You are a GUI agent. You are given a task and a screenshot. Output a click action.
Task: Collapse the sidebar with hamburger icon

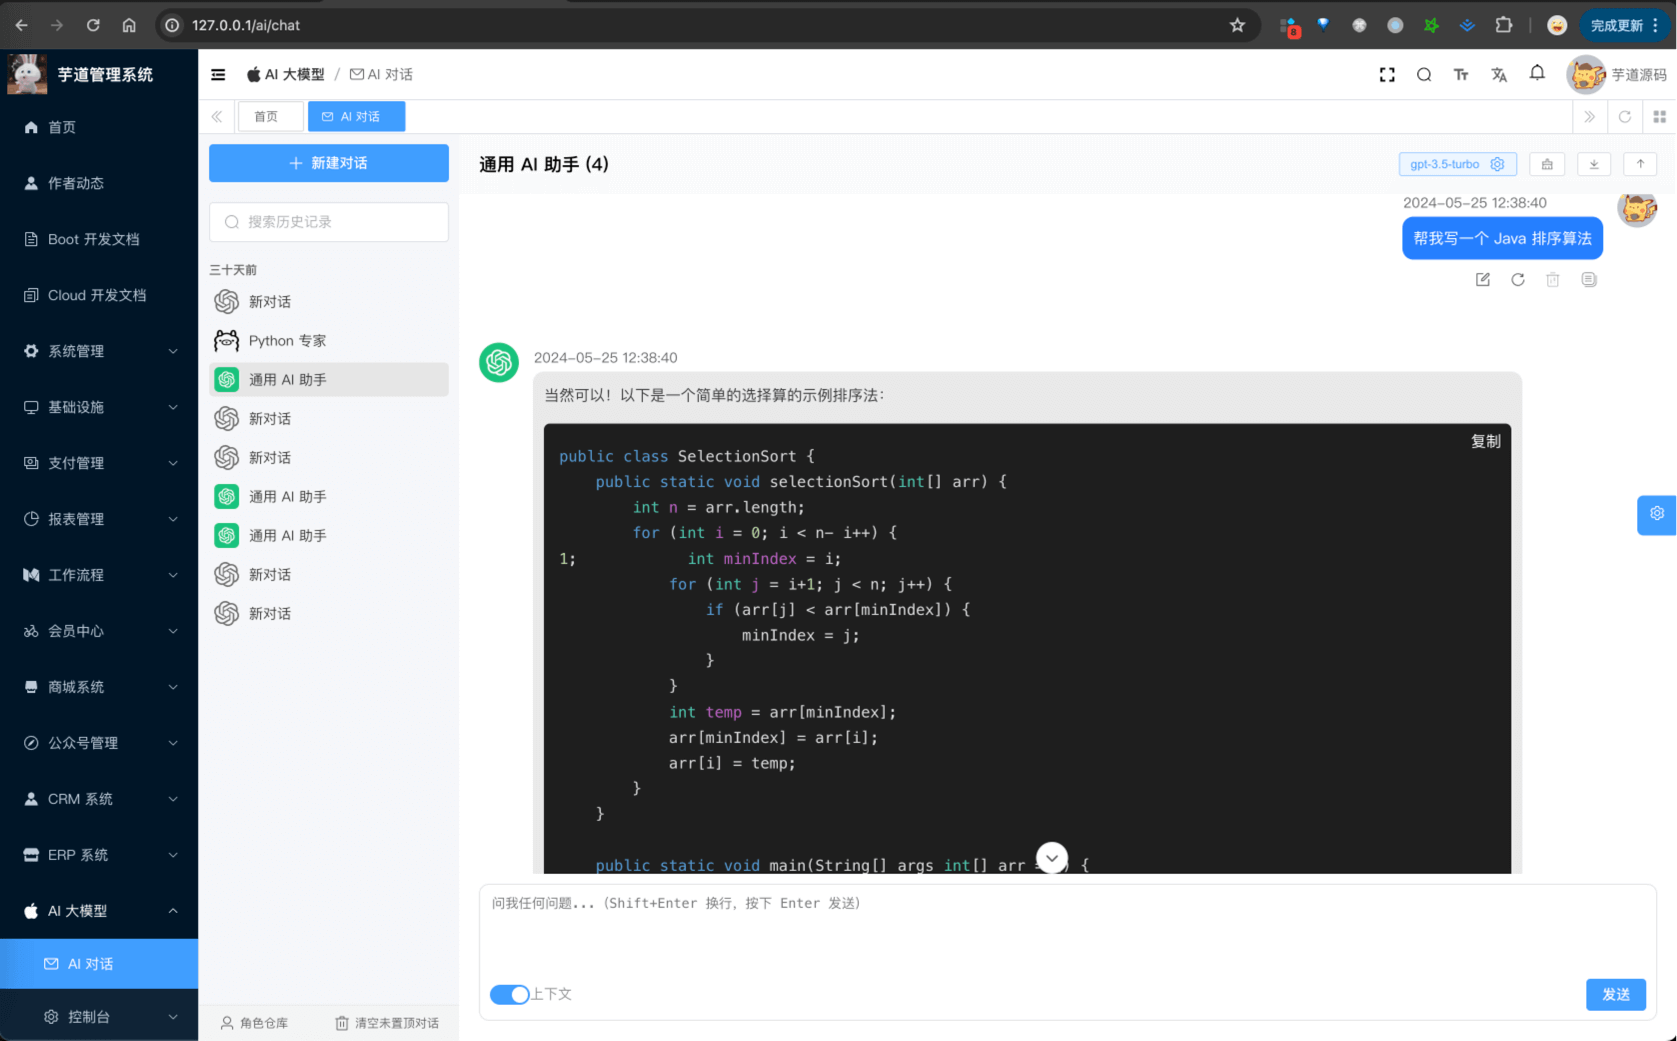pyautogui.click(x=218, y=75)
